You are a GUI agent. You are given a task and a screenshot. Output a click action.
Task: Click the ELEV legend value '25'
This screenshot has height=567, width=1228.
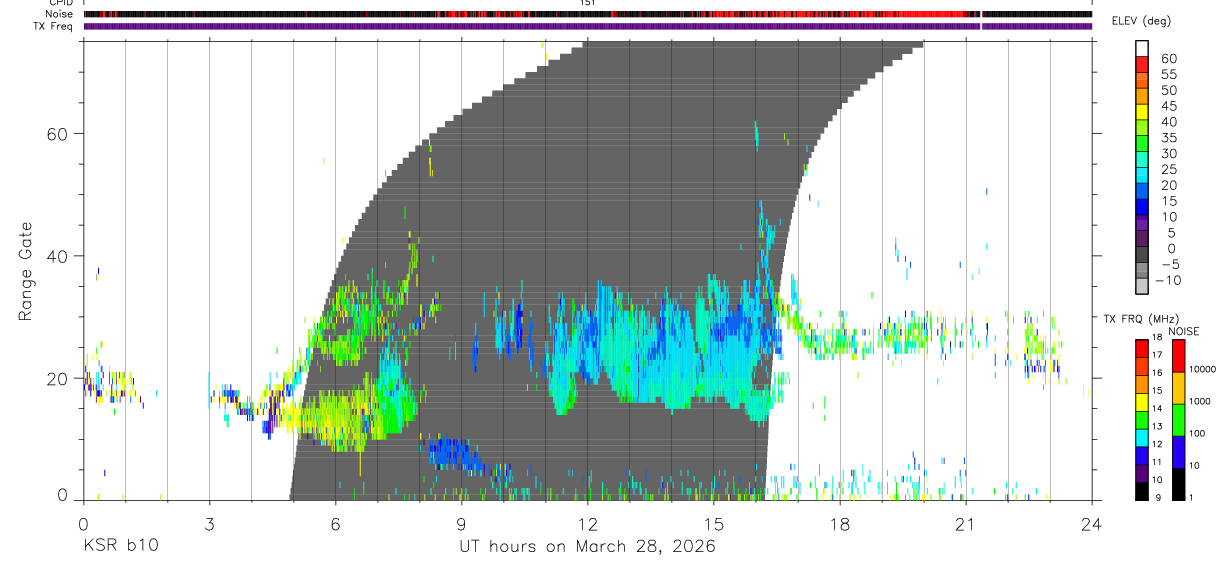1167,169
